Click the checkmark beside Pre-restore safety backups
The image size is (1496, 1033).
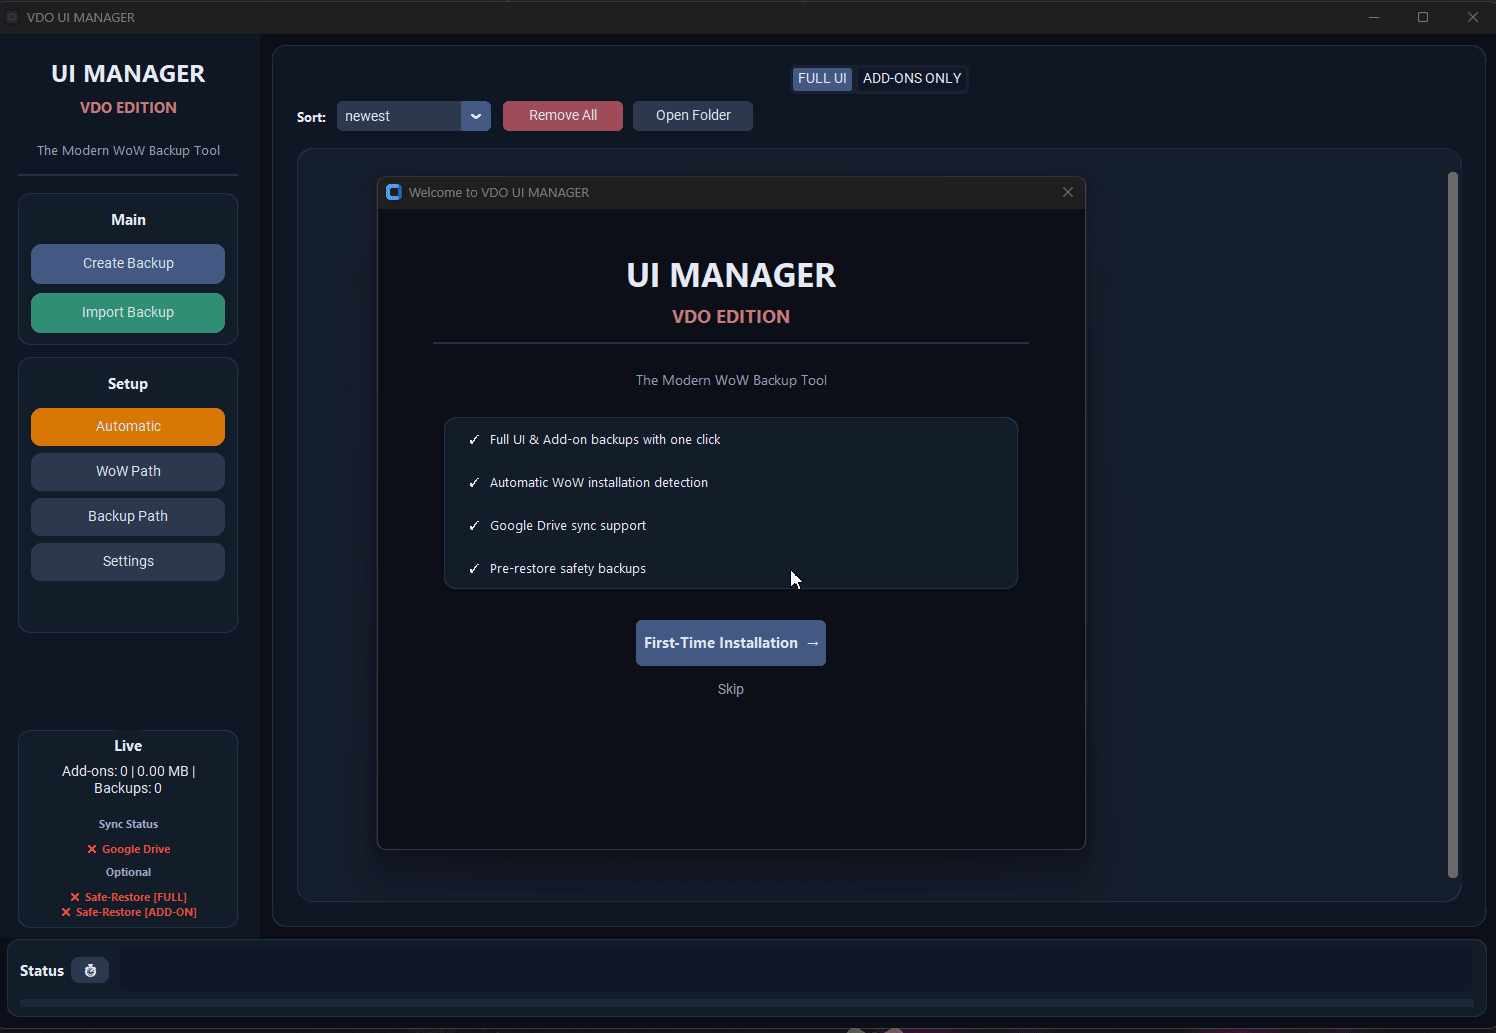click(474, 568)
